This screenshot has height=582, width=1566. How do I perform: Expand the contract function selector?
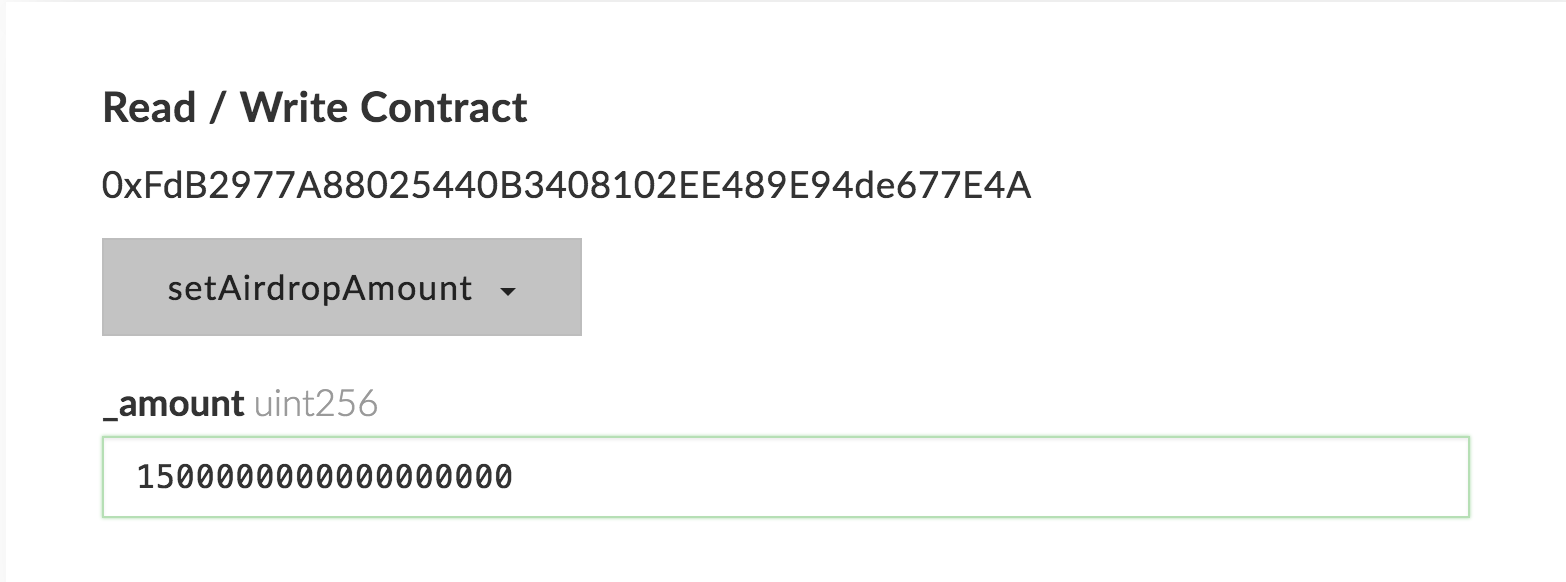(x=341, y=287)
